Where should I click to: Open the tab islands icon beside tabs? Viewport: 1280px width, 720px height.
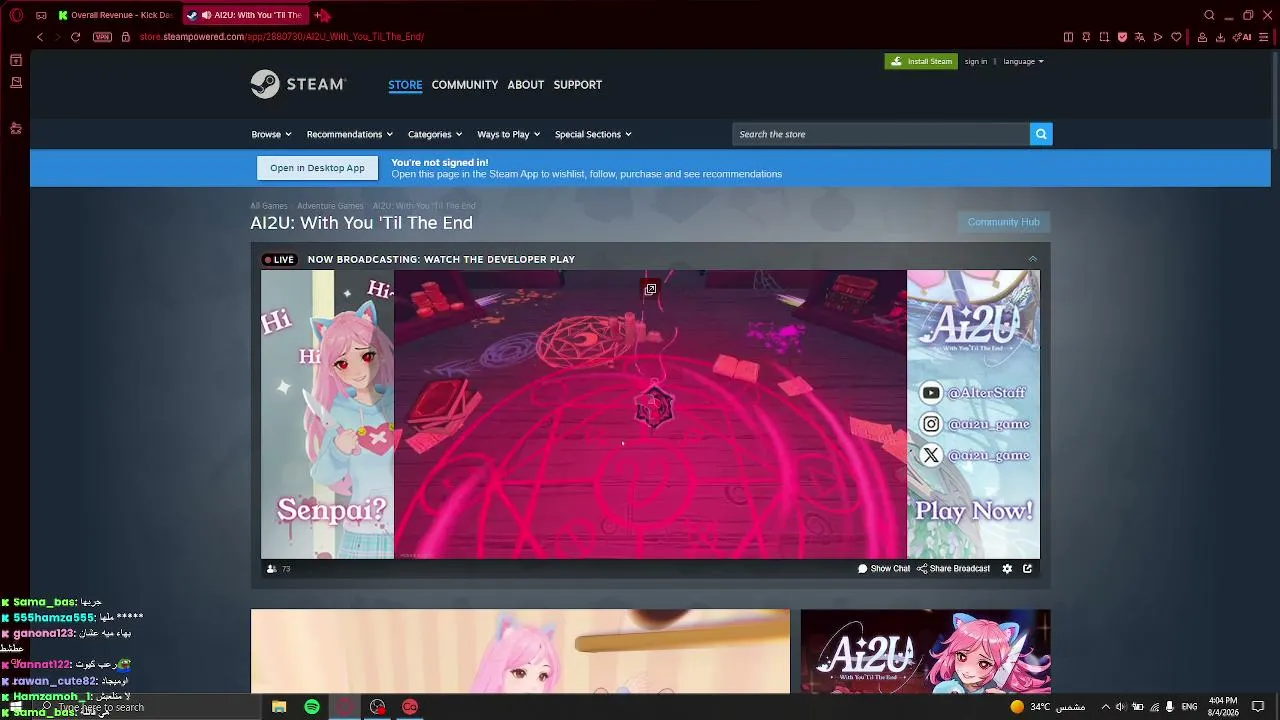point(41,15)
